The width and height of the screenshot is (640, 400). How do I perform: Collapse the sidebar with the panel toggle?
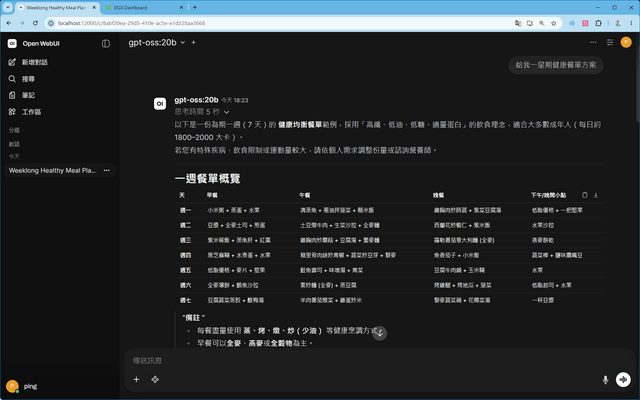click(106, 44)
